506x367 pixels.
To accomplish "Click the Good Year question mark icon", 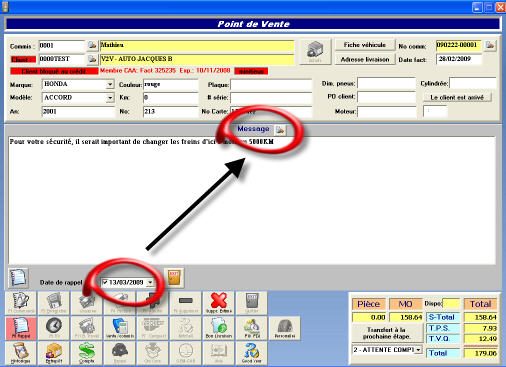I will 251,353.
